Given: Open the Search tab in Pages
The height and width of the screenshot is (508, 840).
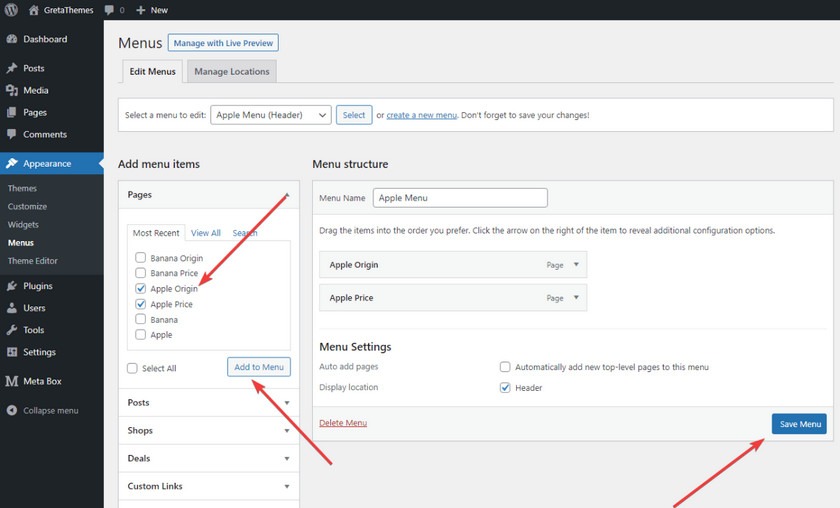Looking at the screenshot, I should click(245, 233).
